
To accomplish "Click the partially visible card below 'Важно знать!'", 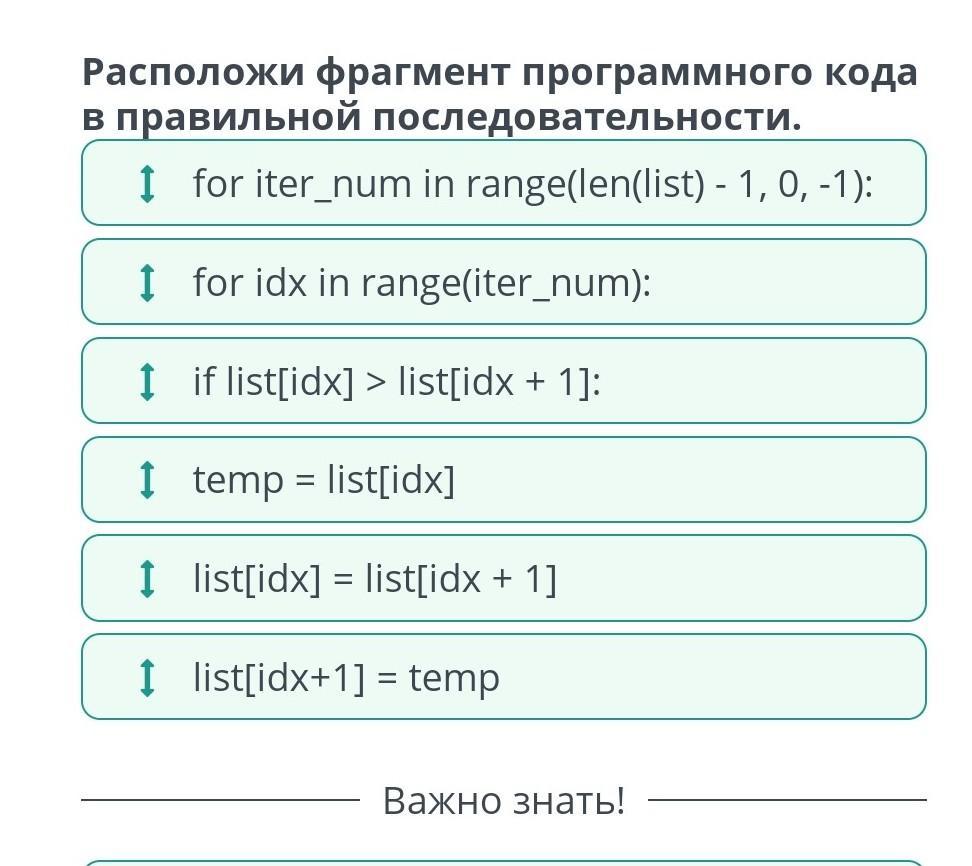I will click(x=503, y=862).
